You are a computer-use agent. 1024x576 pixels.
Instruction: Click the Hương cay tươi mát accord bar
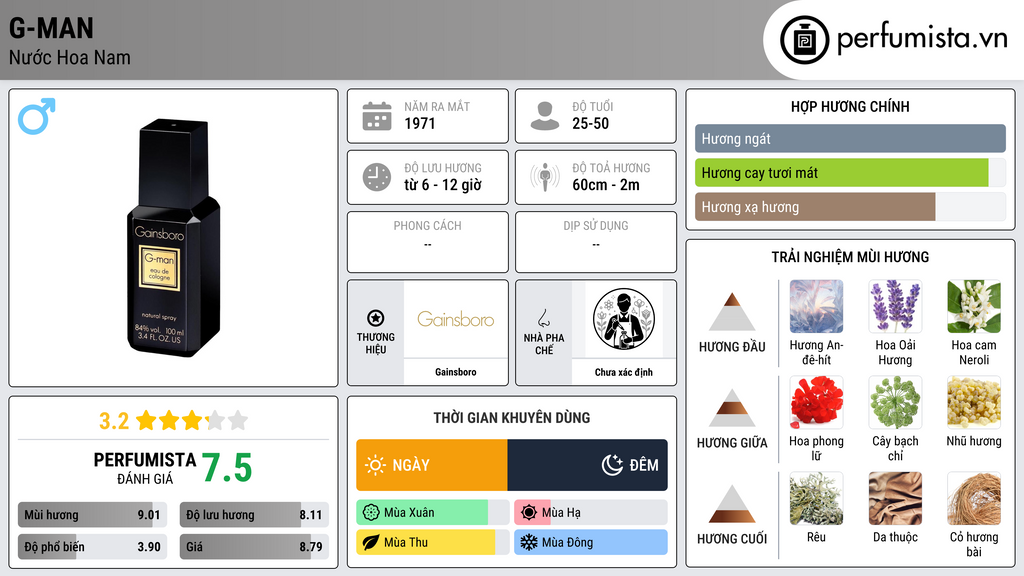850,173
